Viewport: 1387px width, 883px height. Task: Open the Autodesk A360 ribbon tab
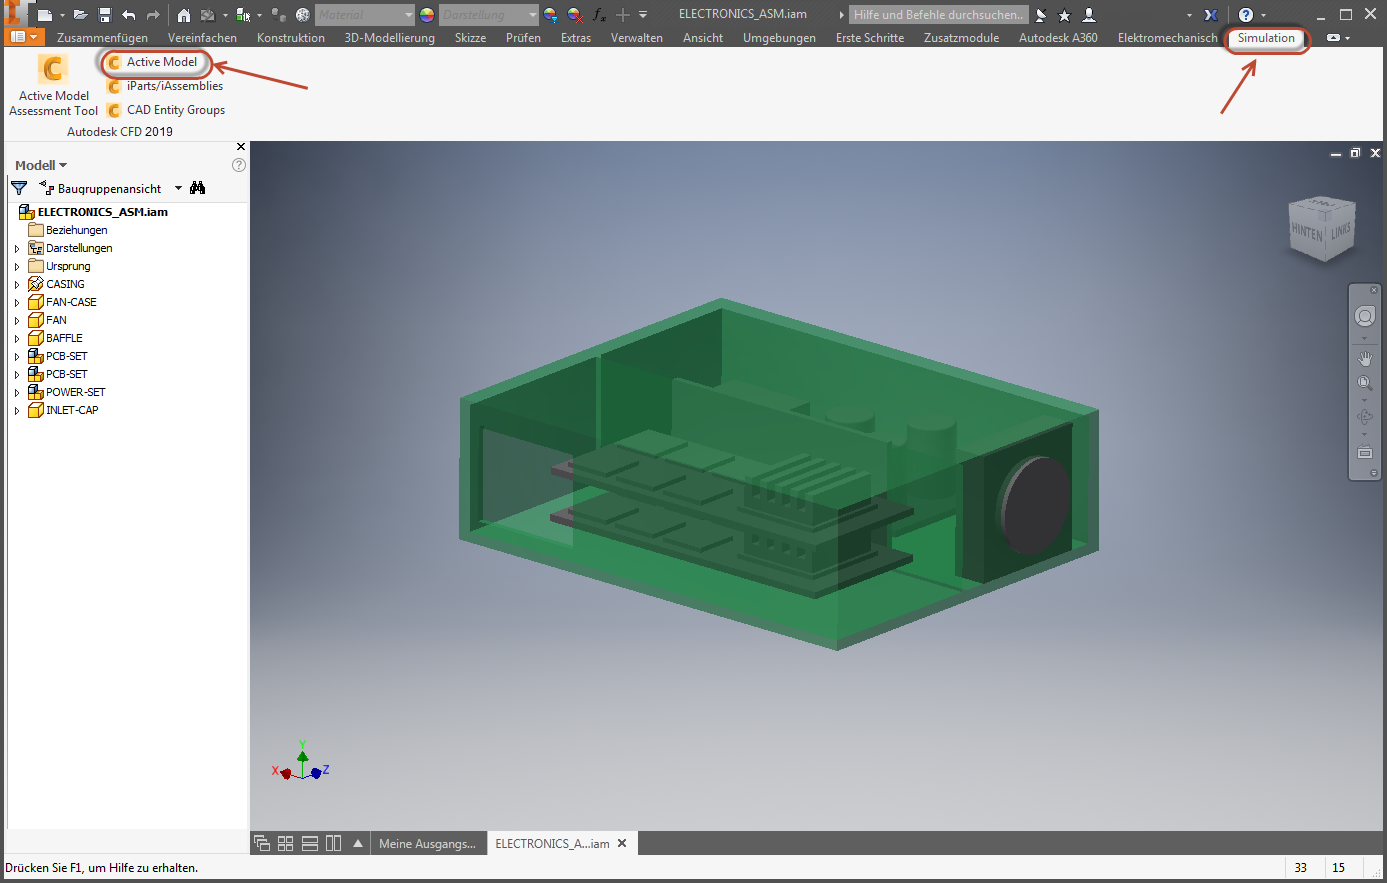1058,38
